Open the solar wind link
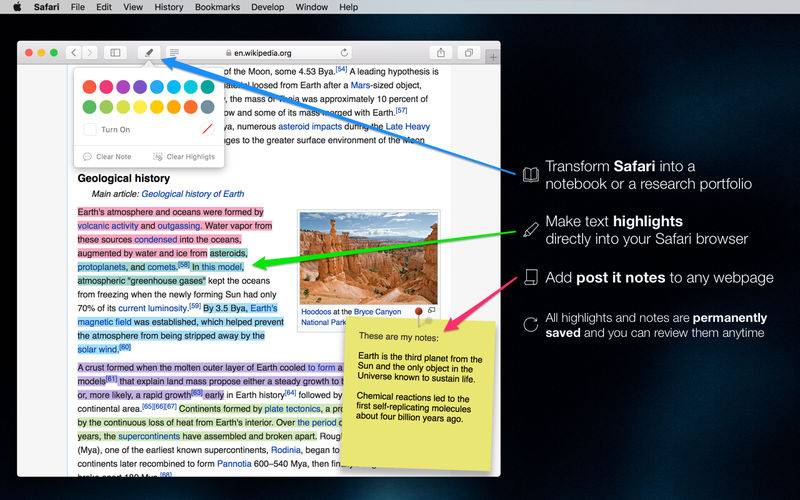 pyautogui.click(x=97, y=349)
